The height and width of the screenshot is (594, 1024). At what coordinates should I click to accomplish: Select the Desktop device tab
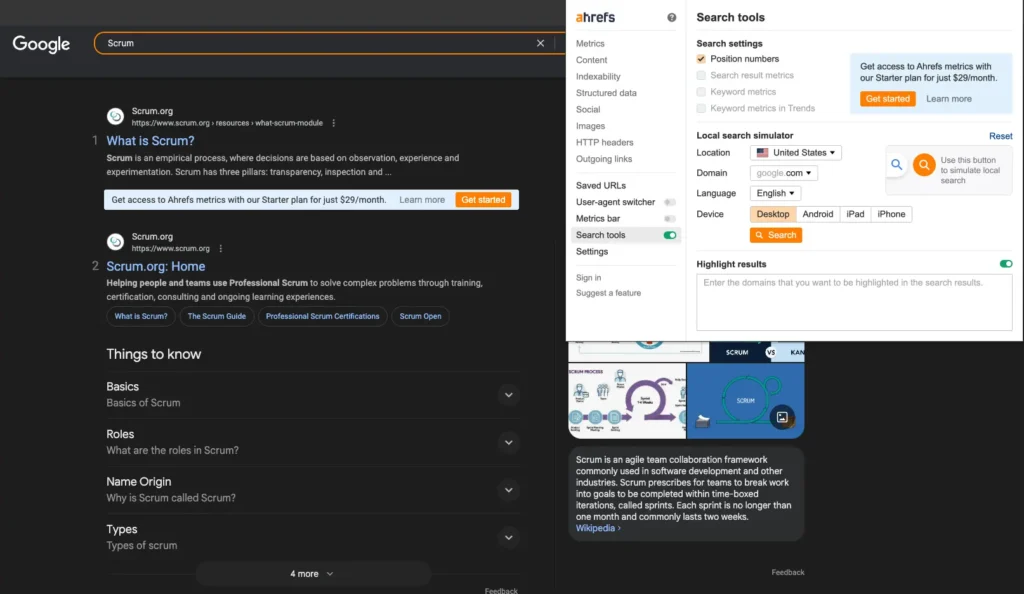(x=773, y=214)
